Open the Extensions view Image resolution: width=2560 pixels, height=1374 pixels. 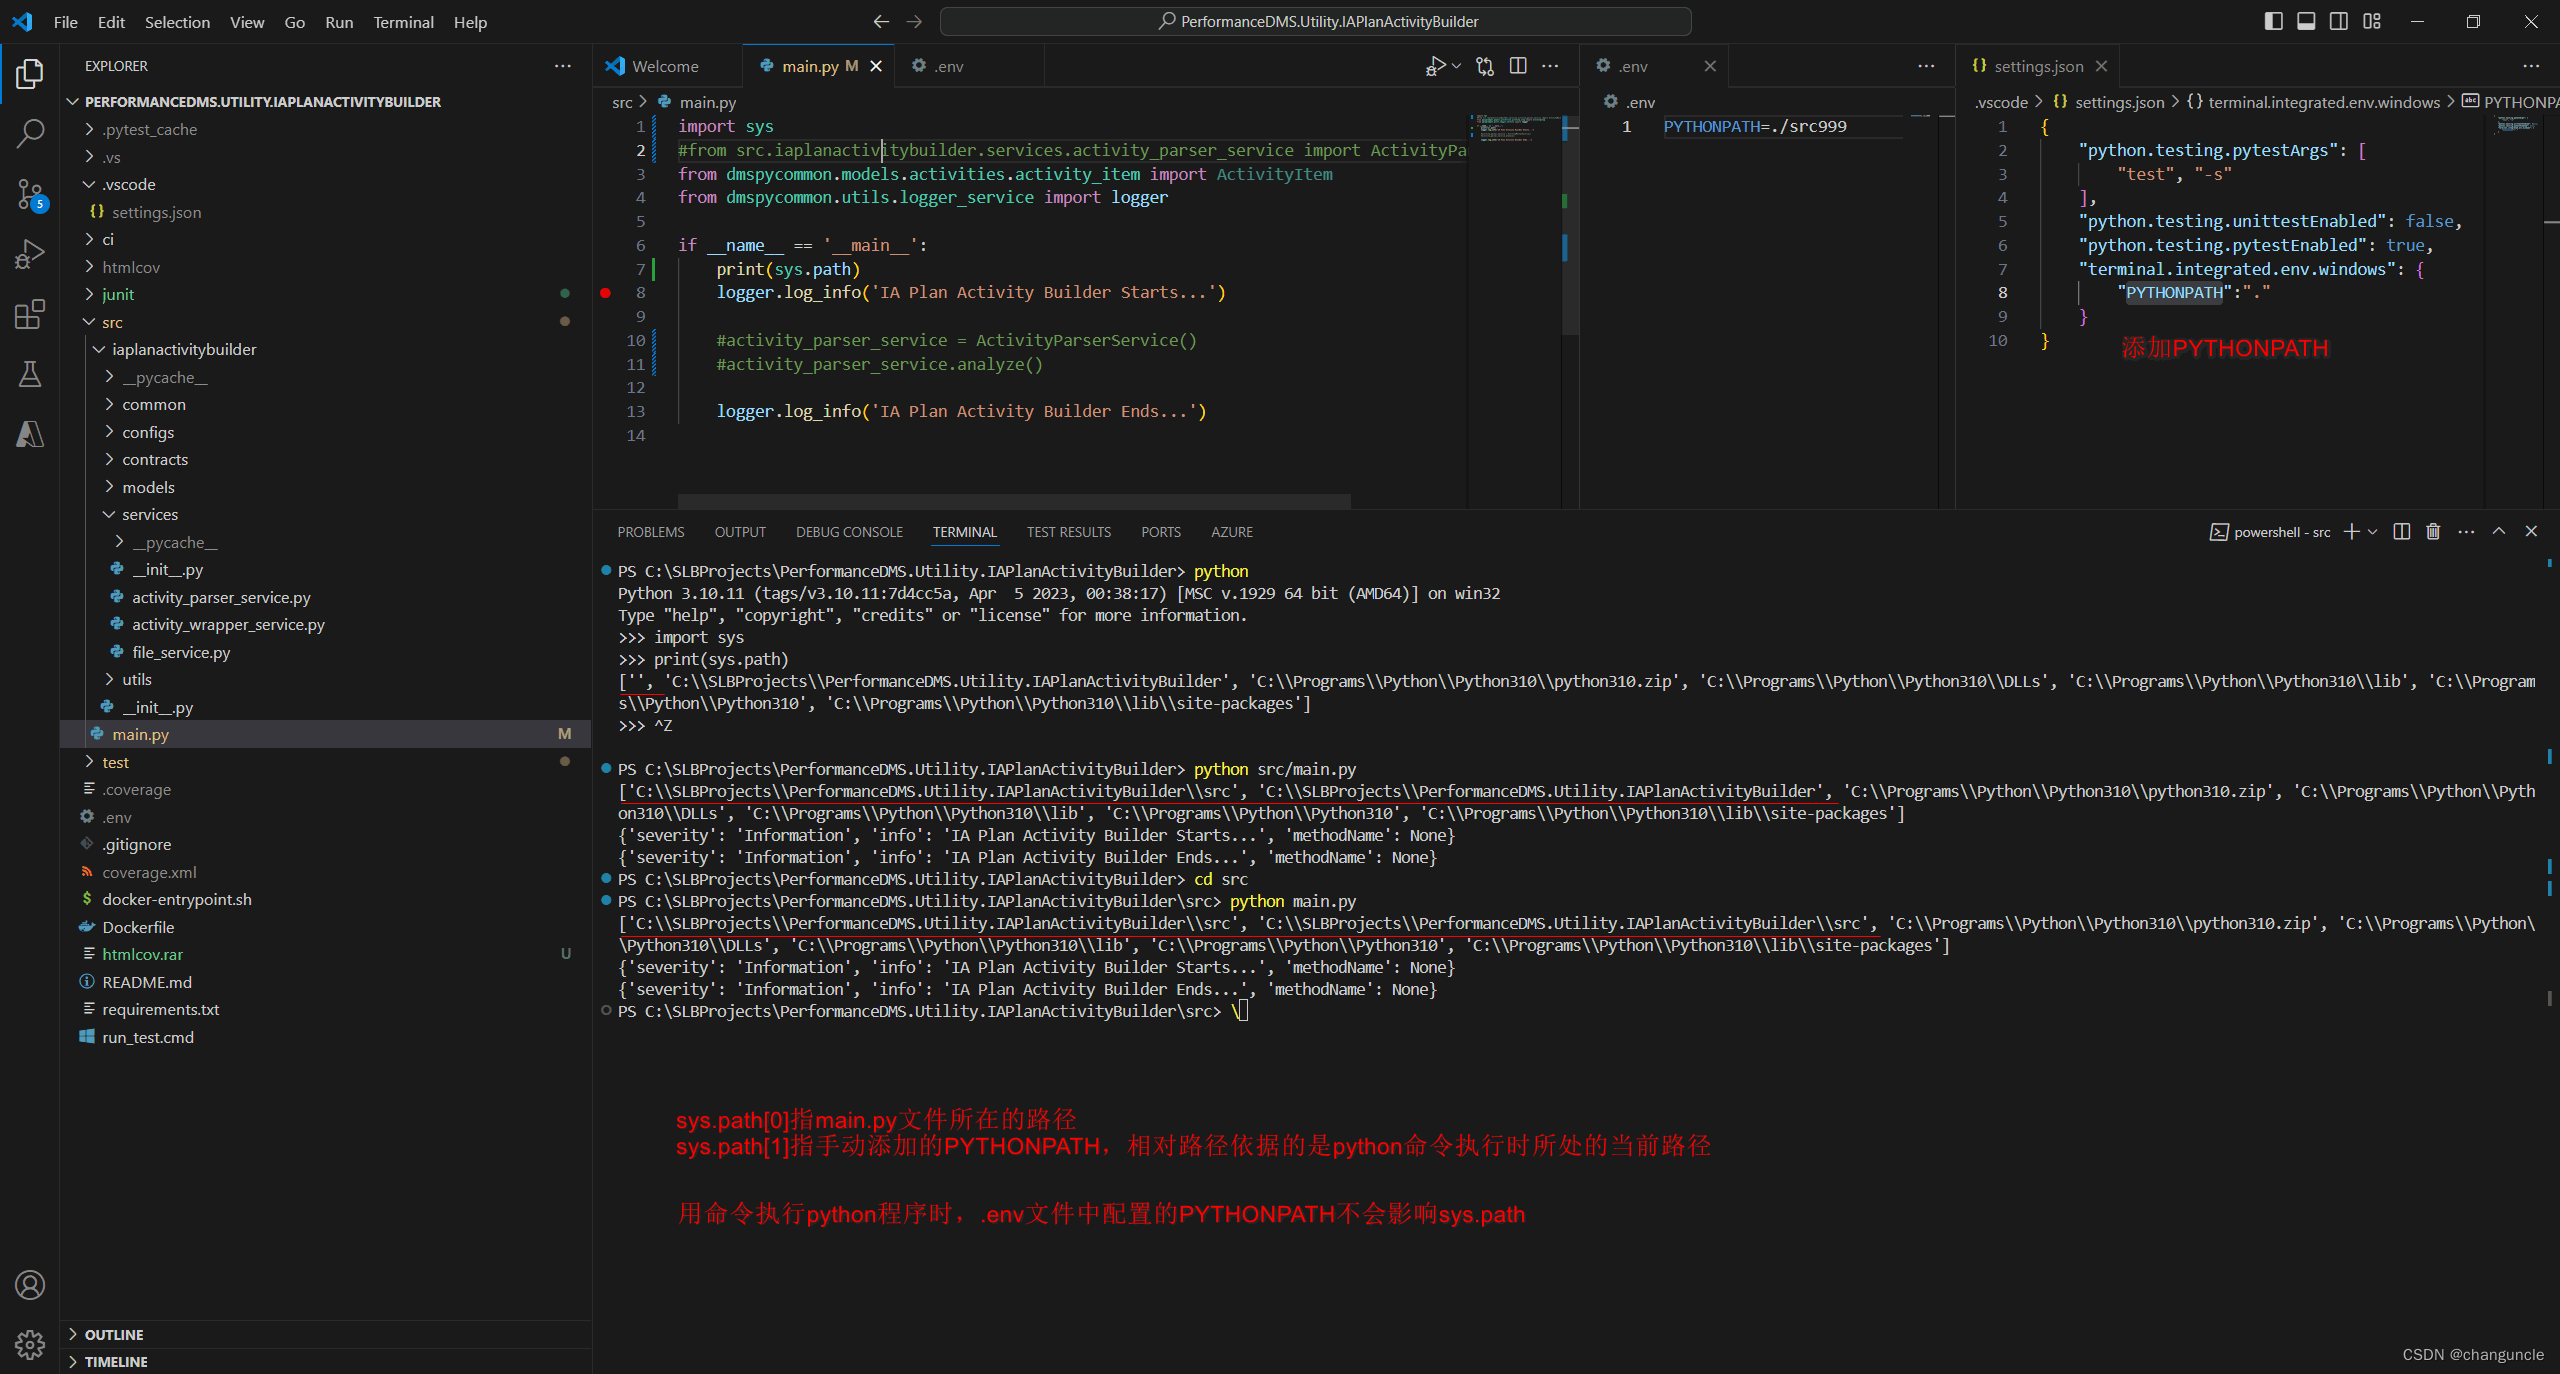(30, 315)
